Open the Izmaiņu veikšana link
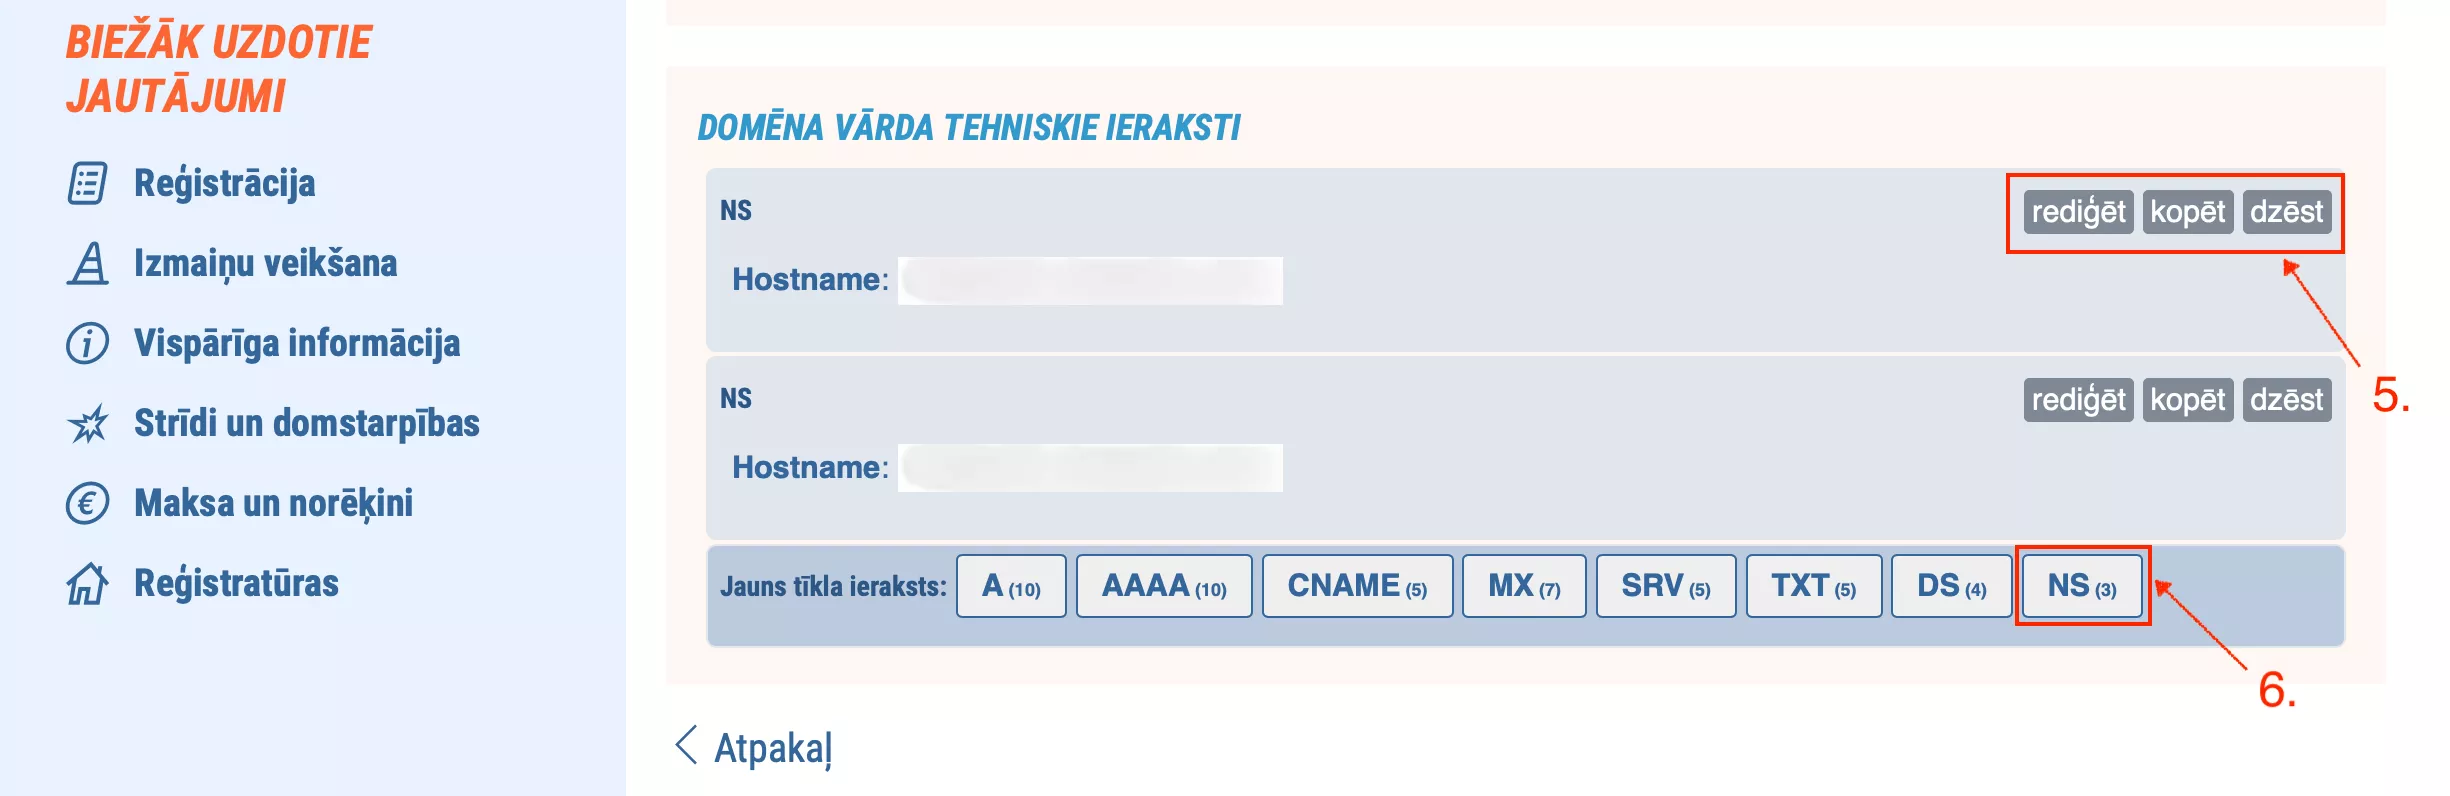2450x796 pixels. click(x=265, y=264)
